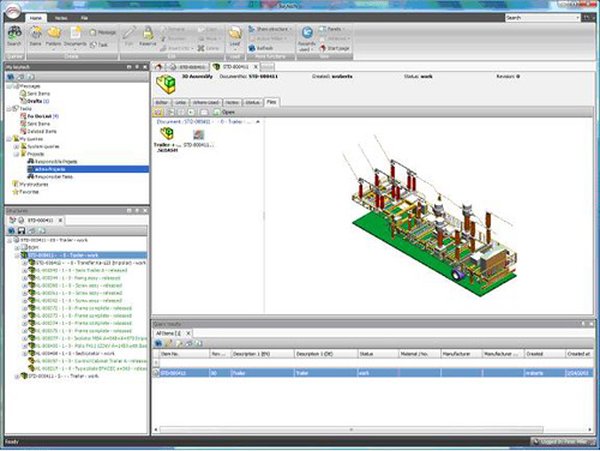The height and width of the screenshot is (451, 600).
Task: Sort by Status column header
Action: [378, 354]
